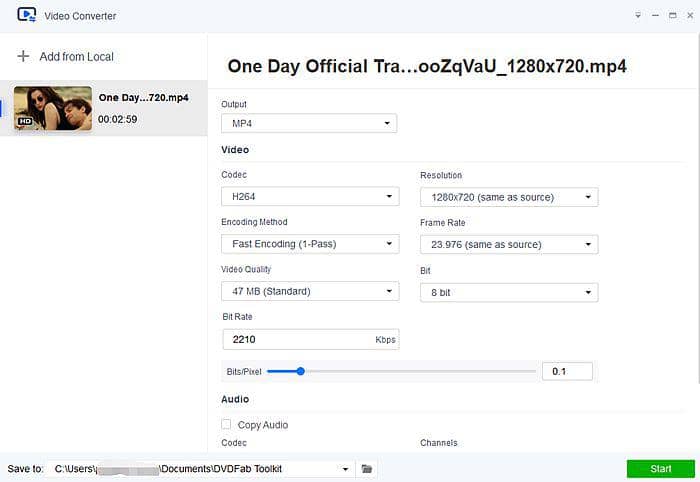Click the Bit Rate 2210 input field
This screenshot has height=482, width=700.
[296, 340]
